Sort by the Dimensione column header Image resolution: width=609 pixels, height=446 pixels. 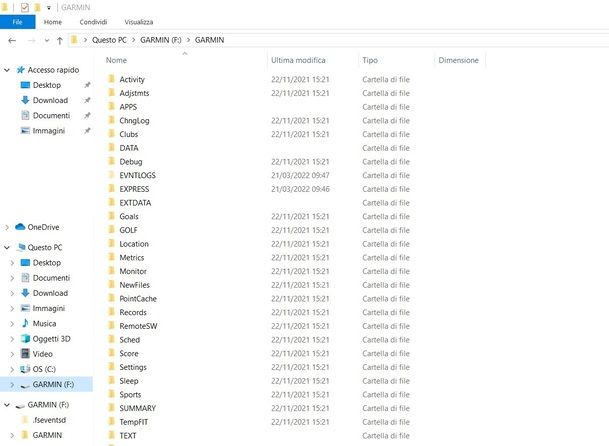(x=458, y=60)
